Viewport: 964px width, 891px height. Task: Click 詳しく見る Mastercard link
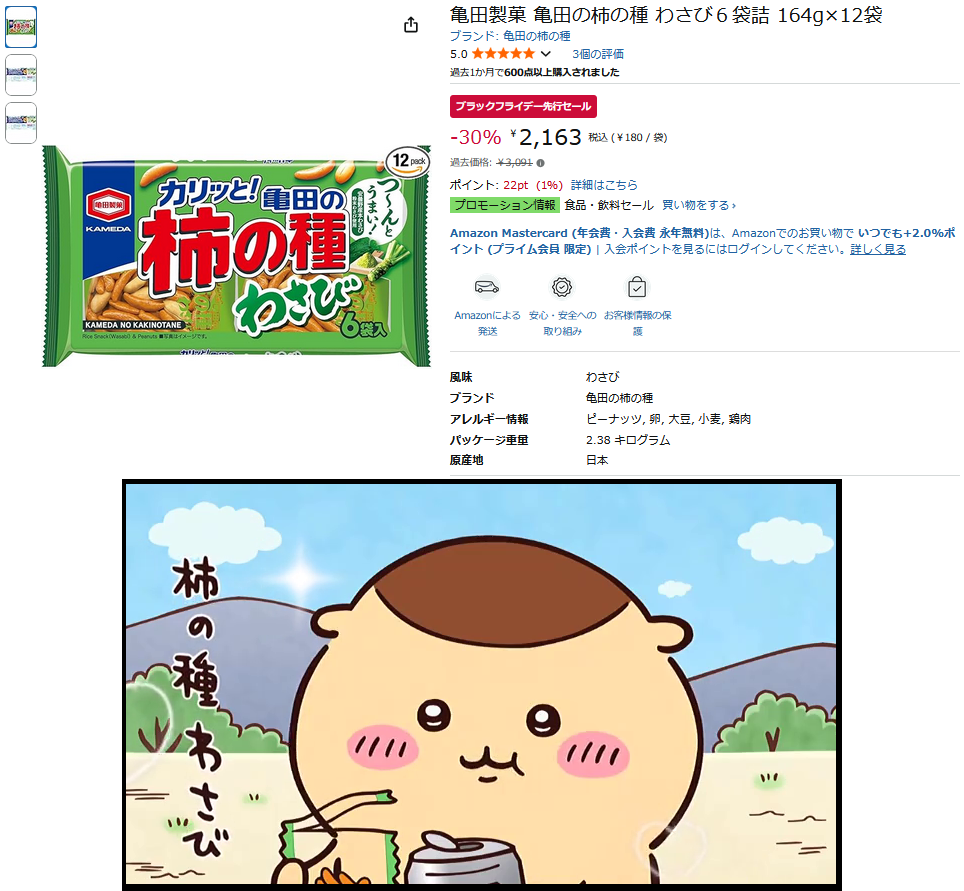877,249
